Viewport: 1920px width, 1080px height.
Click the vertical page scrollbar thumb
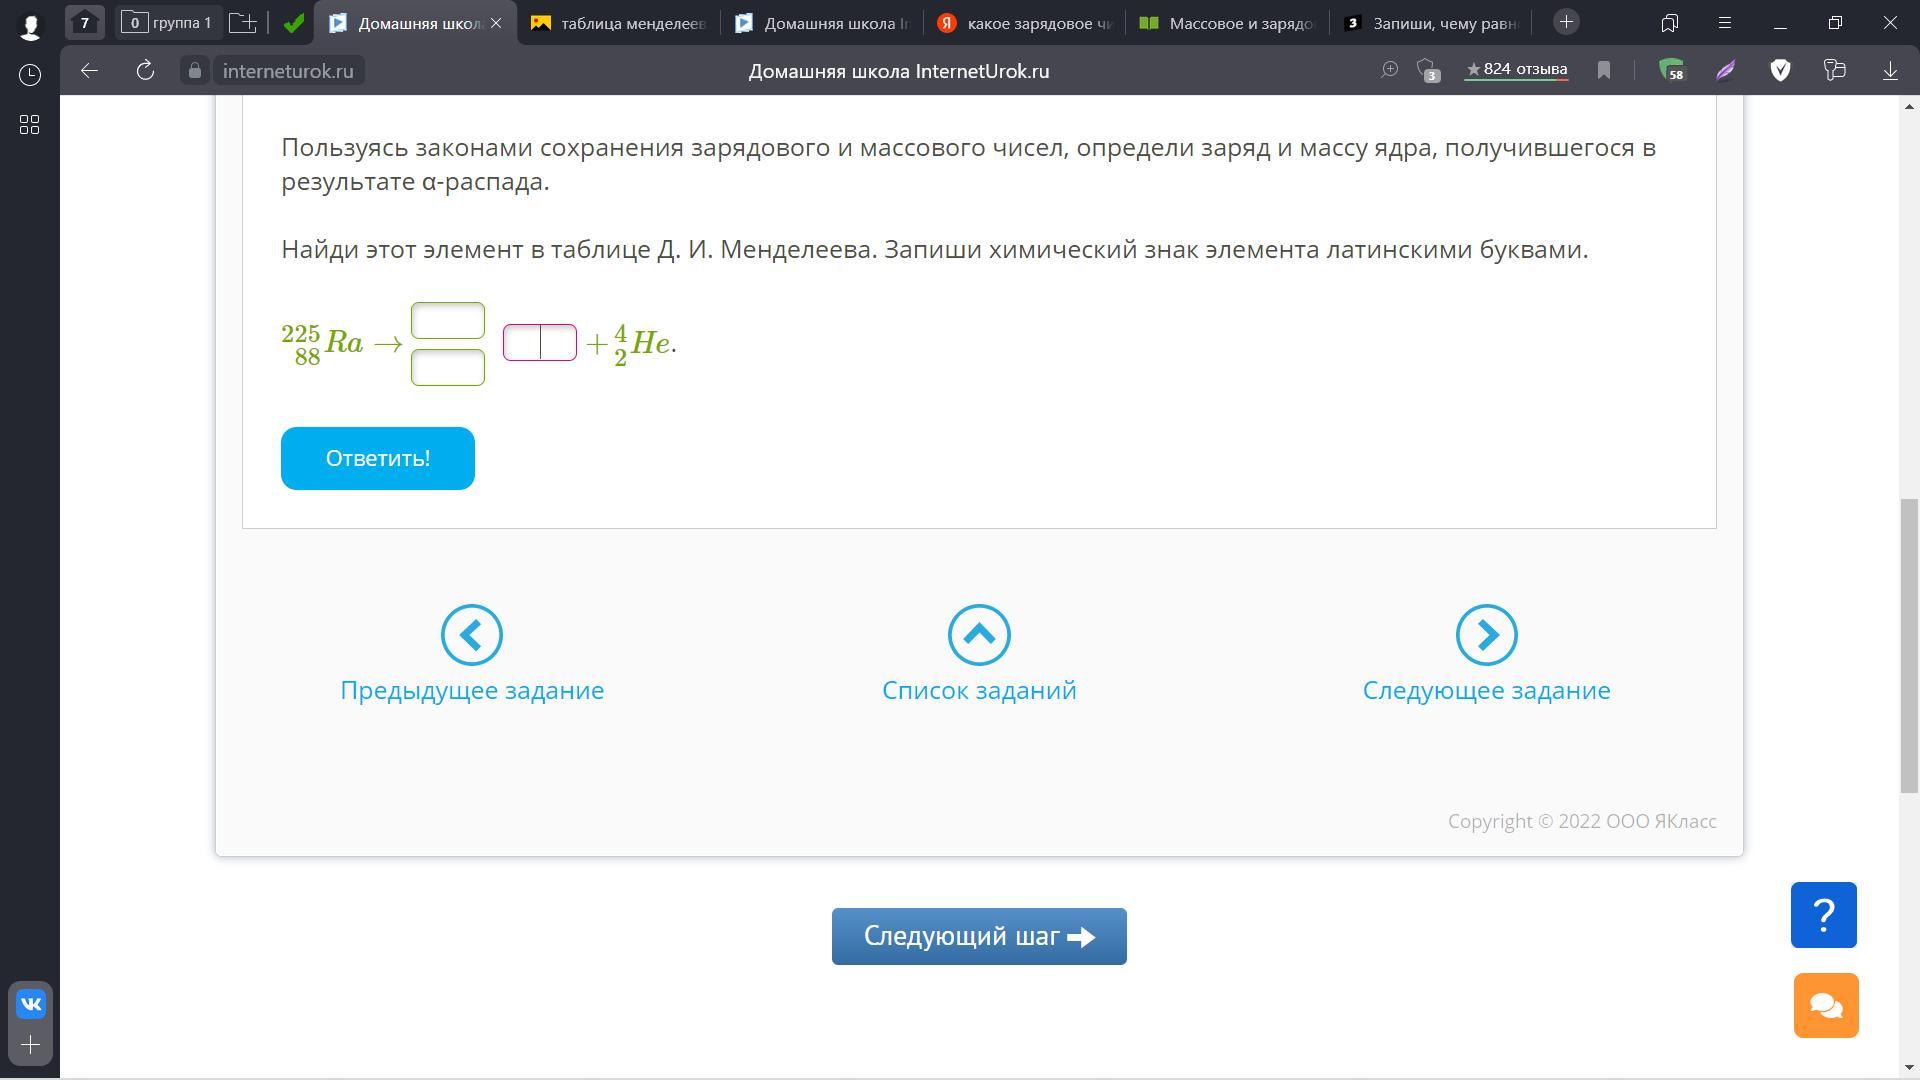1909,645
